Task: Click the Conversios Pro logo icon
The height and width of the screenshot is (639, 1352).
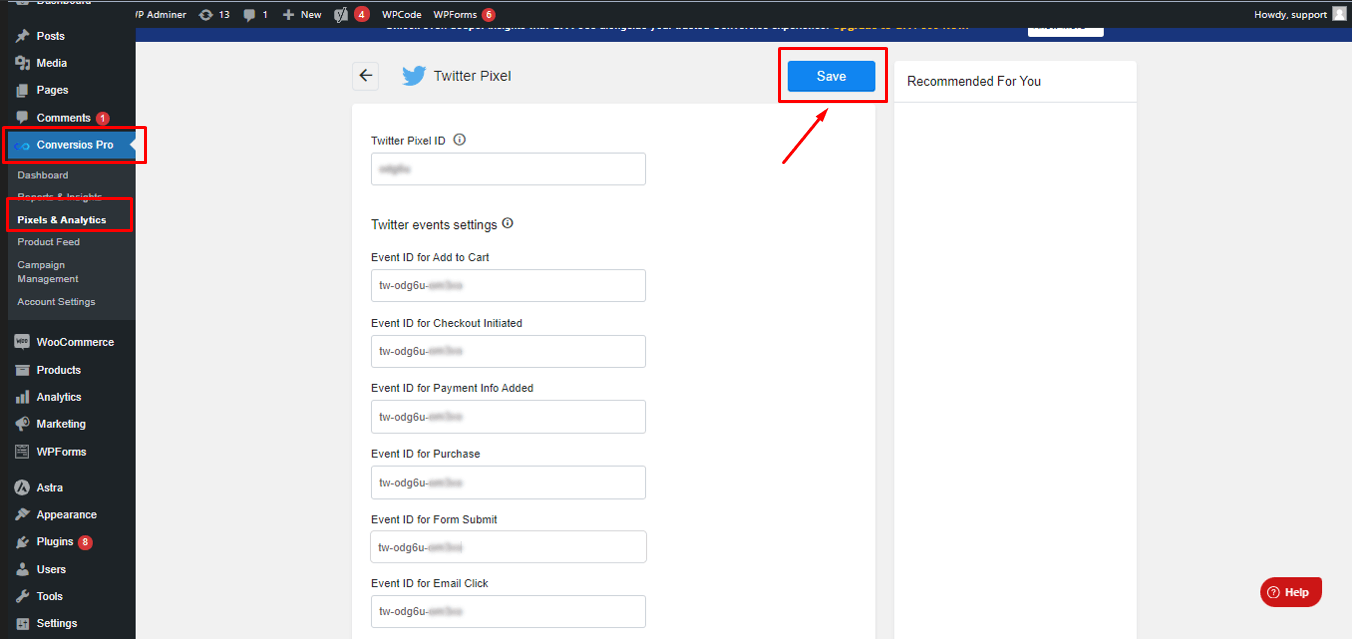Action: tap(24, 145)
